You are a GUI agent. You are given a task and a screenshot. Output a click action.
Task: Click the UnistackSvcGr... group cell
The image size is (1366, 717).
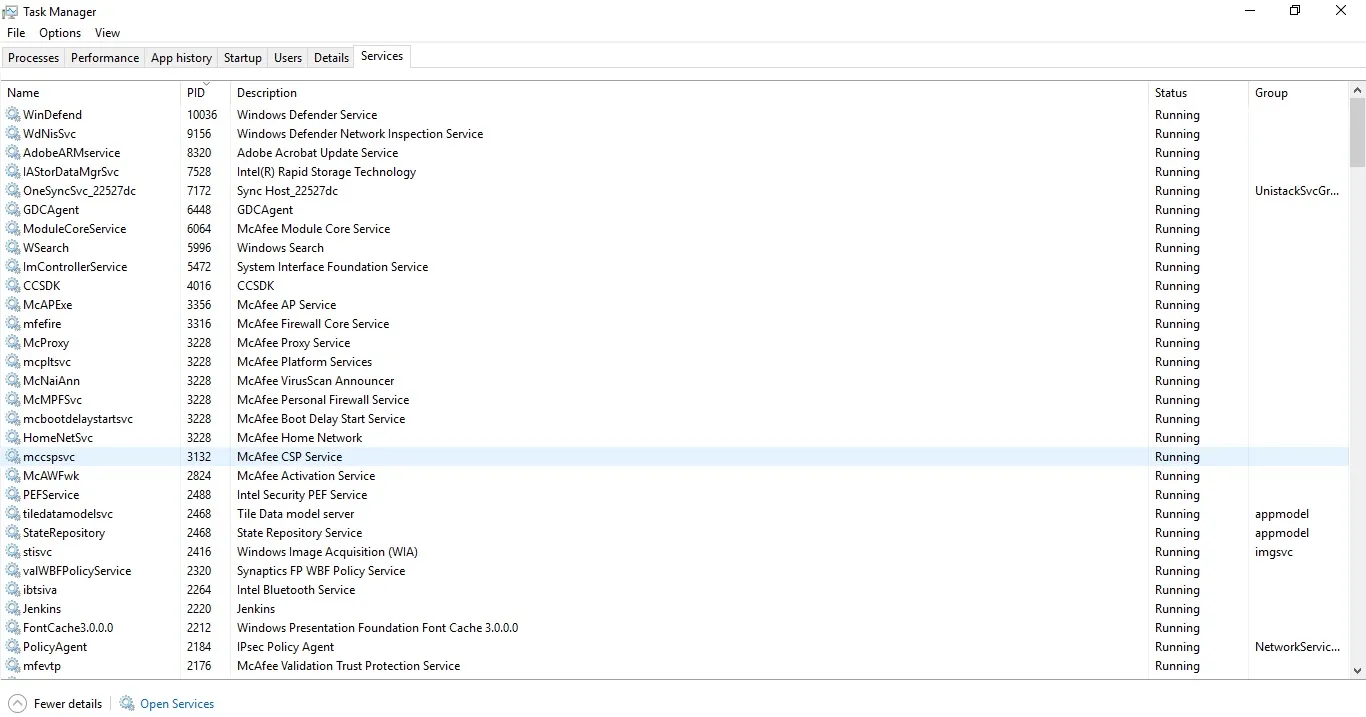(x=1297, y=191)
